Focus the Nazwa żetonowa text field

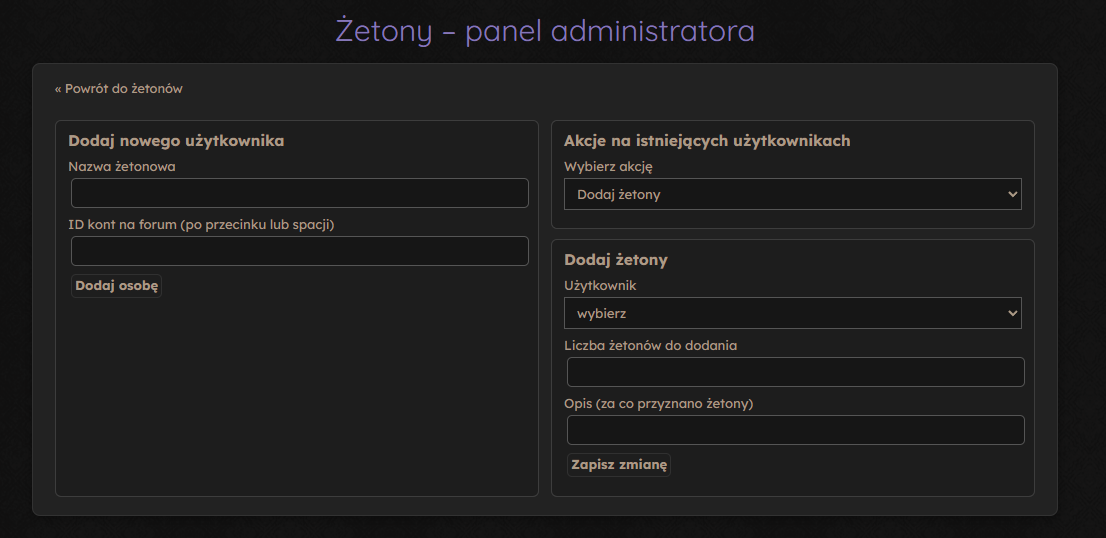pos(299,193)
